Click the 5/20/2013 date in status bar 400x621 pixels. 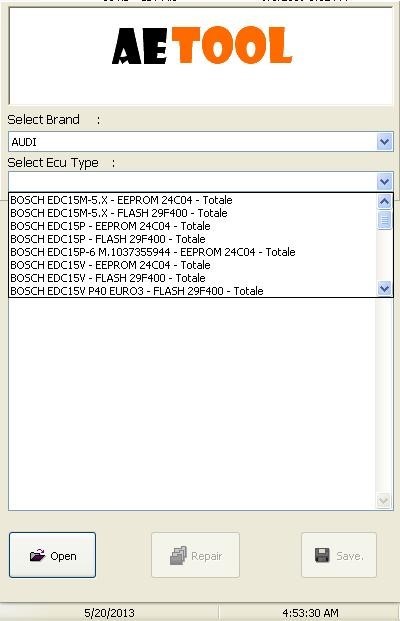click(x=109, y=613)
